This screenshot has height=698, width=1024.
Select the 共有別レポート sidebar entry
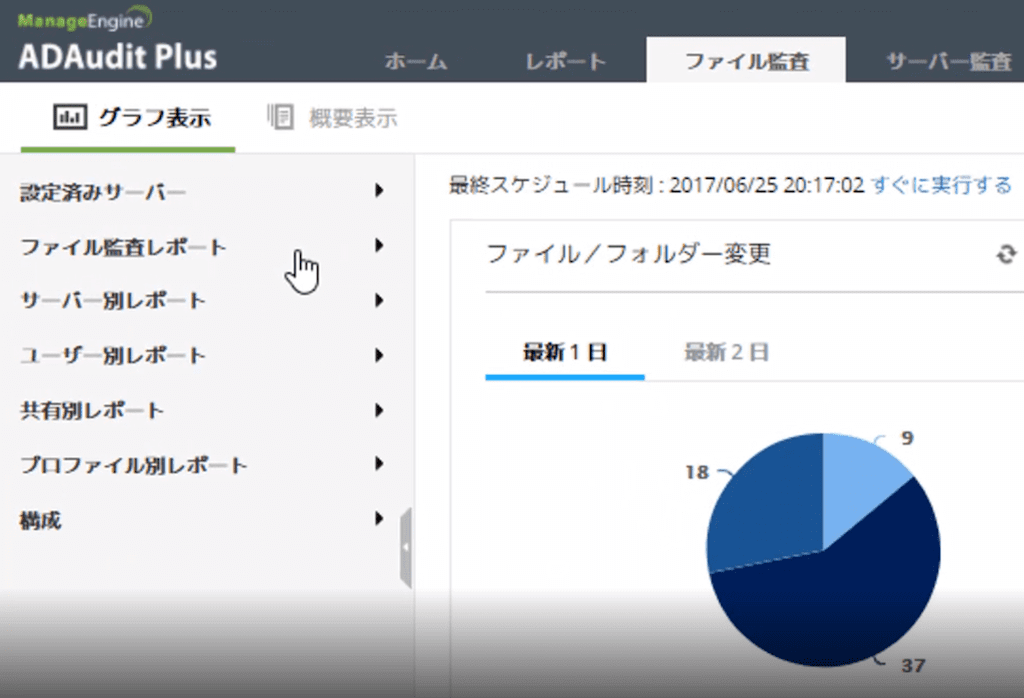click(90, 410)
